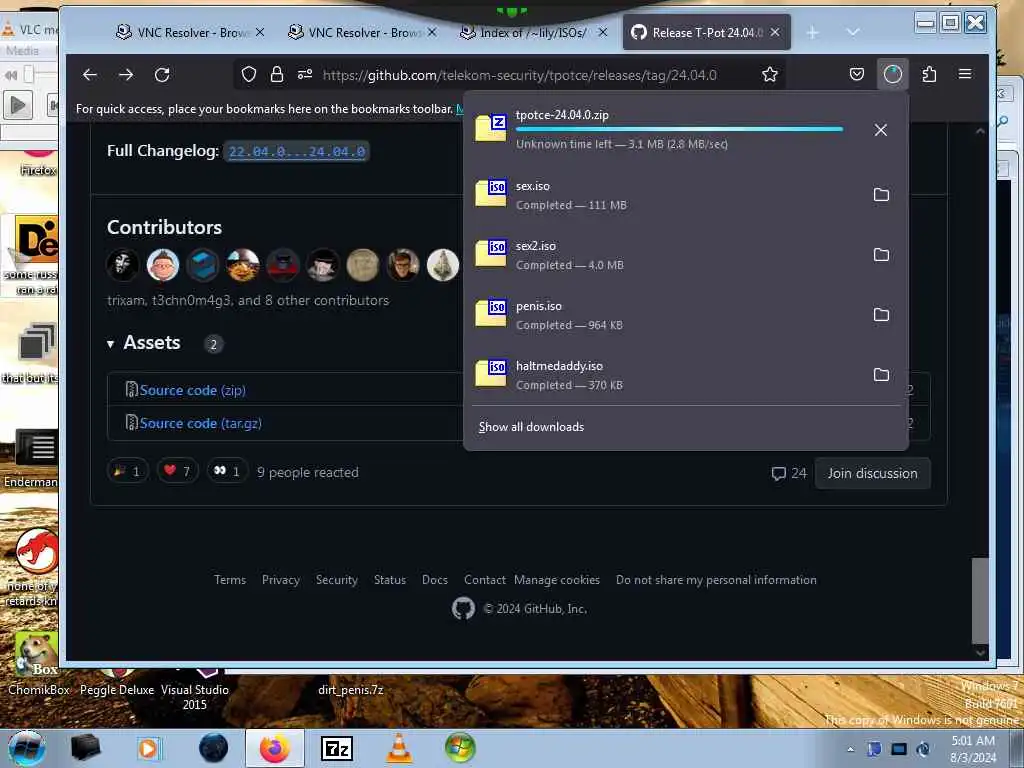Click the first contributor avatar with mask
1024x768 pixels.
pos(123,266)
